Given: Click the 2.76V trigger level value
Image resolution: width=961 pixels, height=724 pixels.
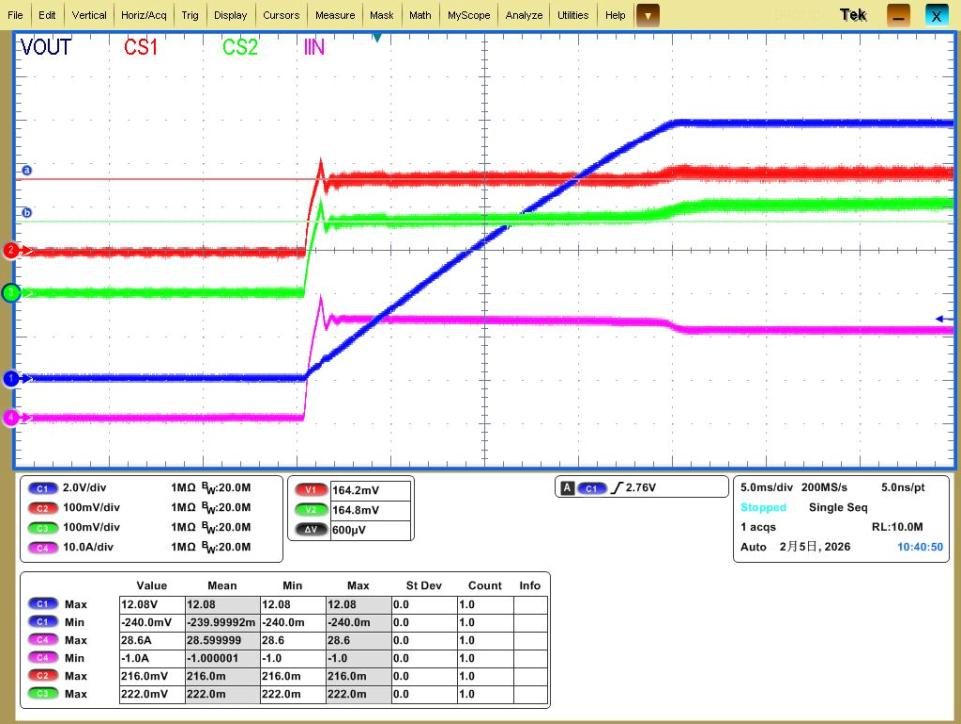Looking at the screenshot, I should click(640, 488).
